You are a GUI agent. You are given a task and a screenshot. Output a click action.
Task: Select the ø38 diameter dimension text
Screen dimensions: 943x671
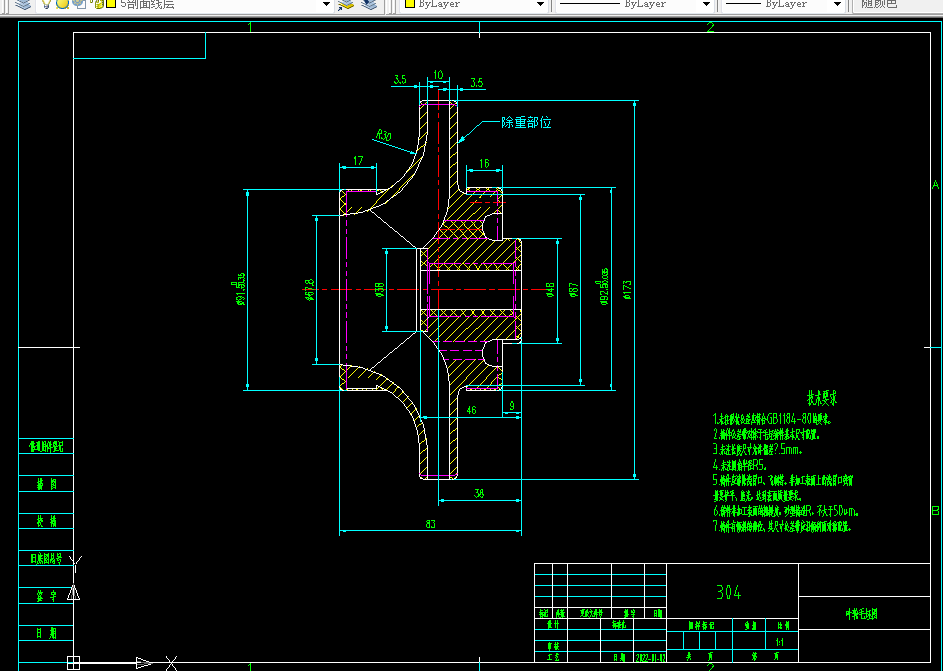click(x=379, y=290)
